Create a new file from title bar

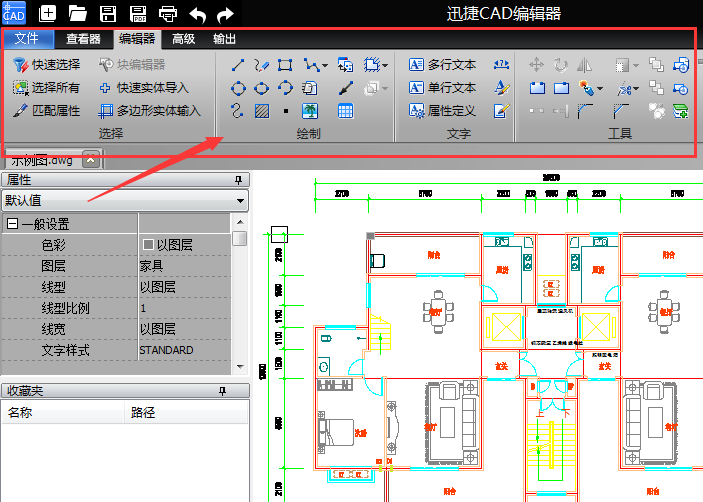(x=48, y=13)
